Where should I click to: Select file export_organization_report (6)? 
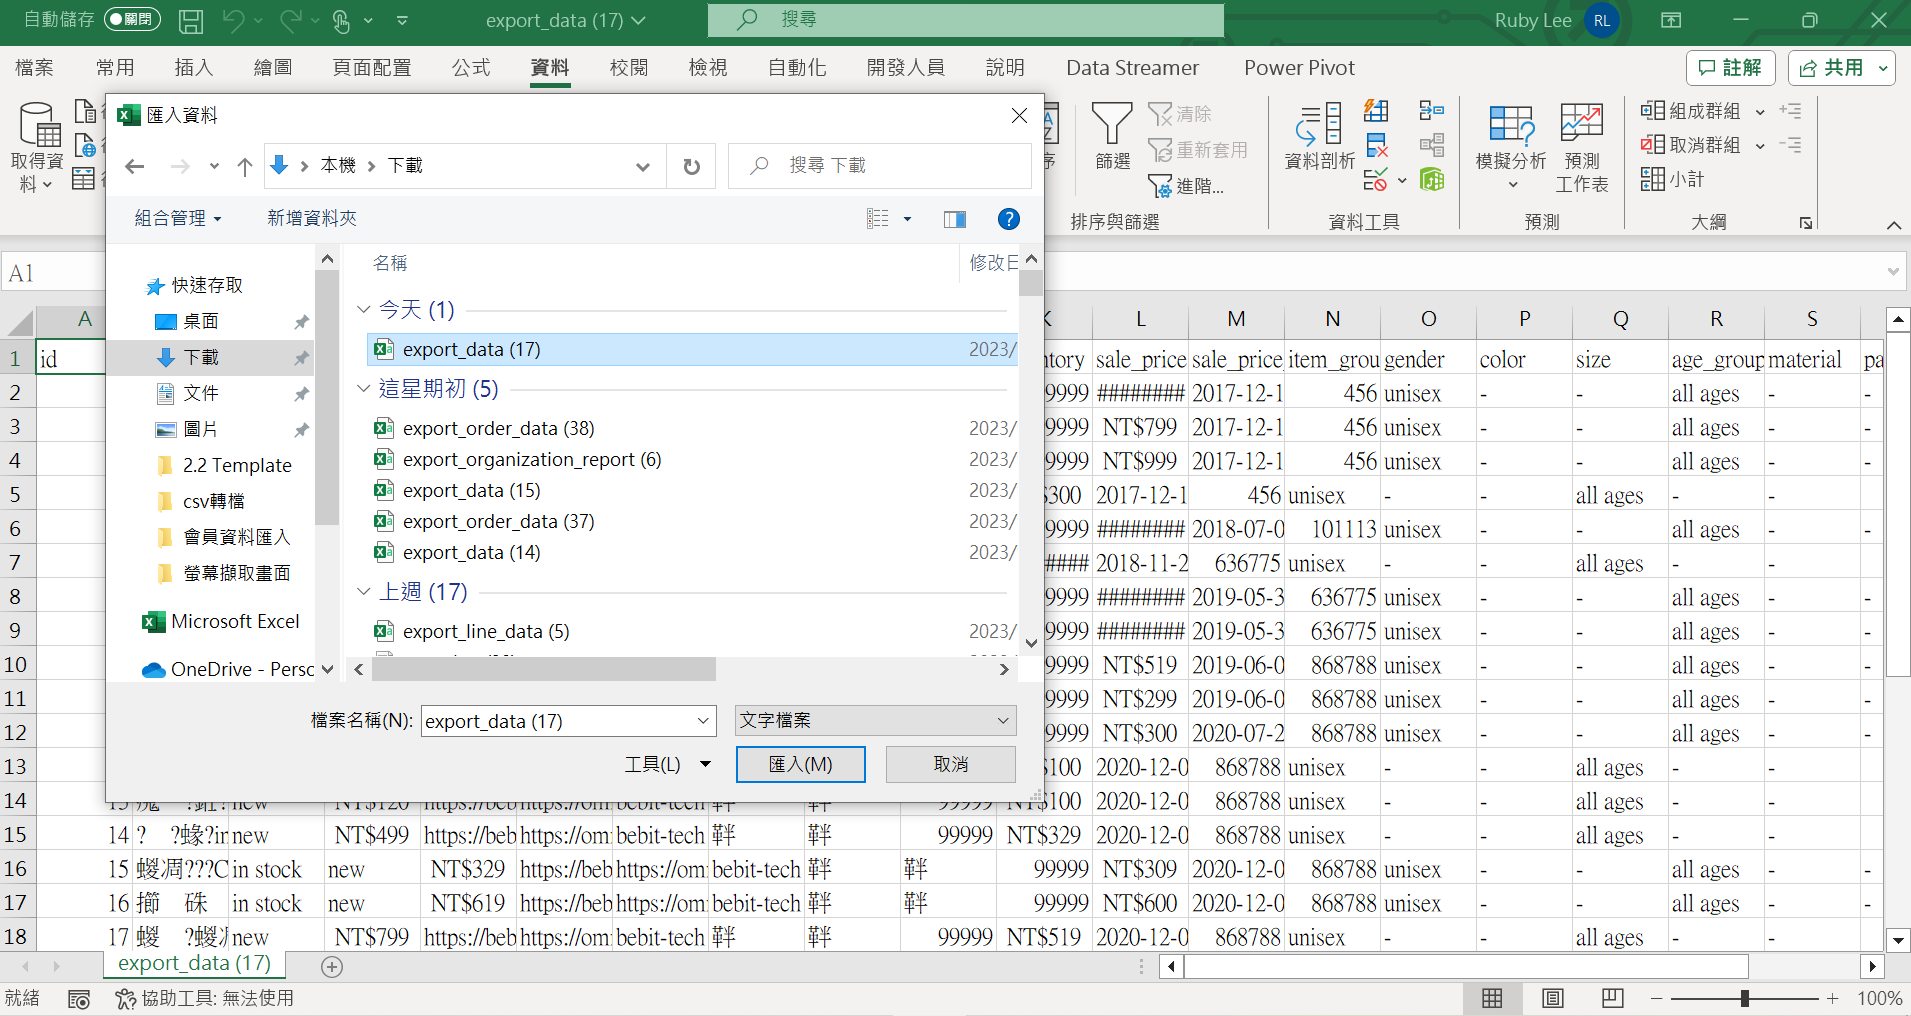click(532, 460)
